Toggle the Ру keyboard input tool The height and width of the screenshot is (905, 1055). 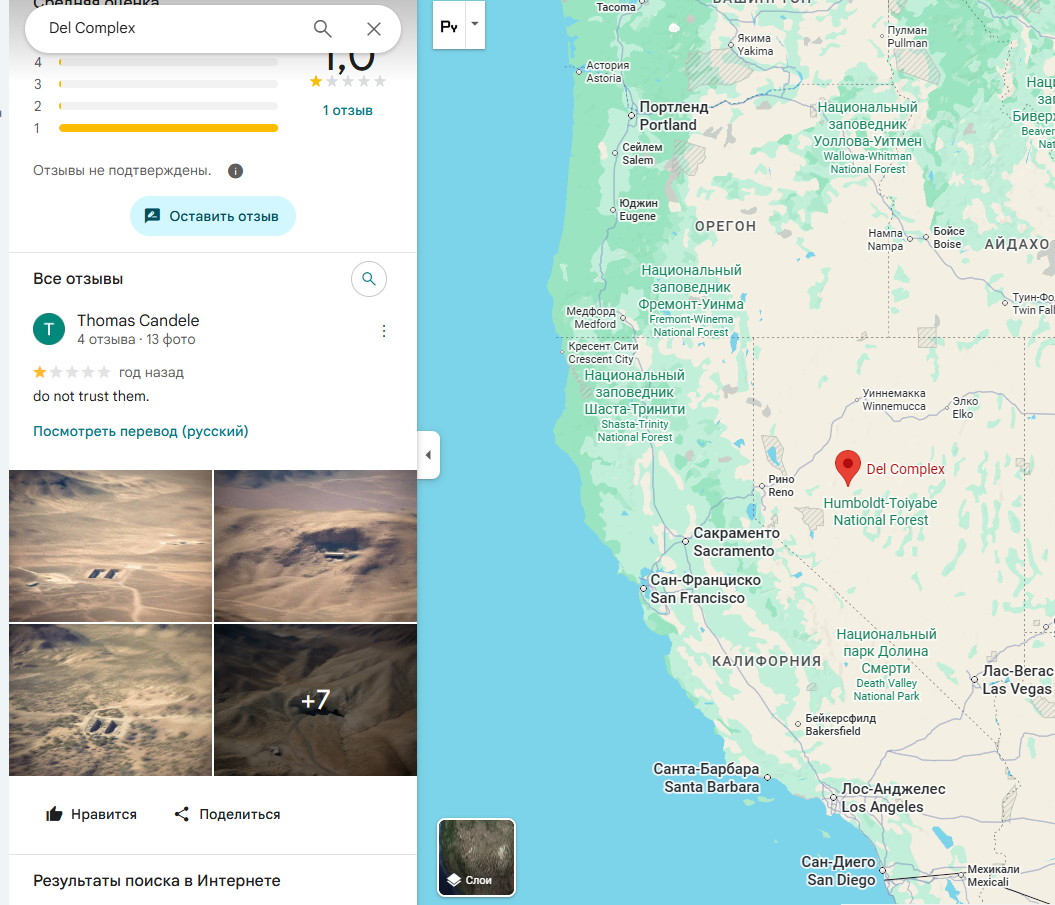click(x=449, y=25)
